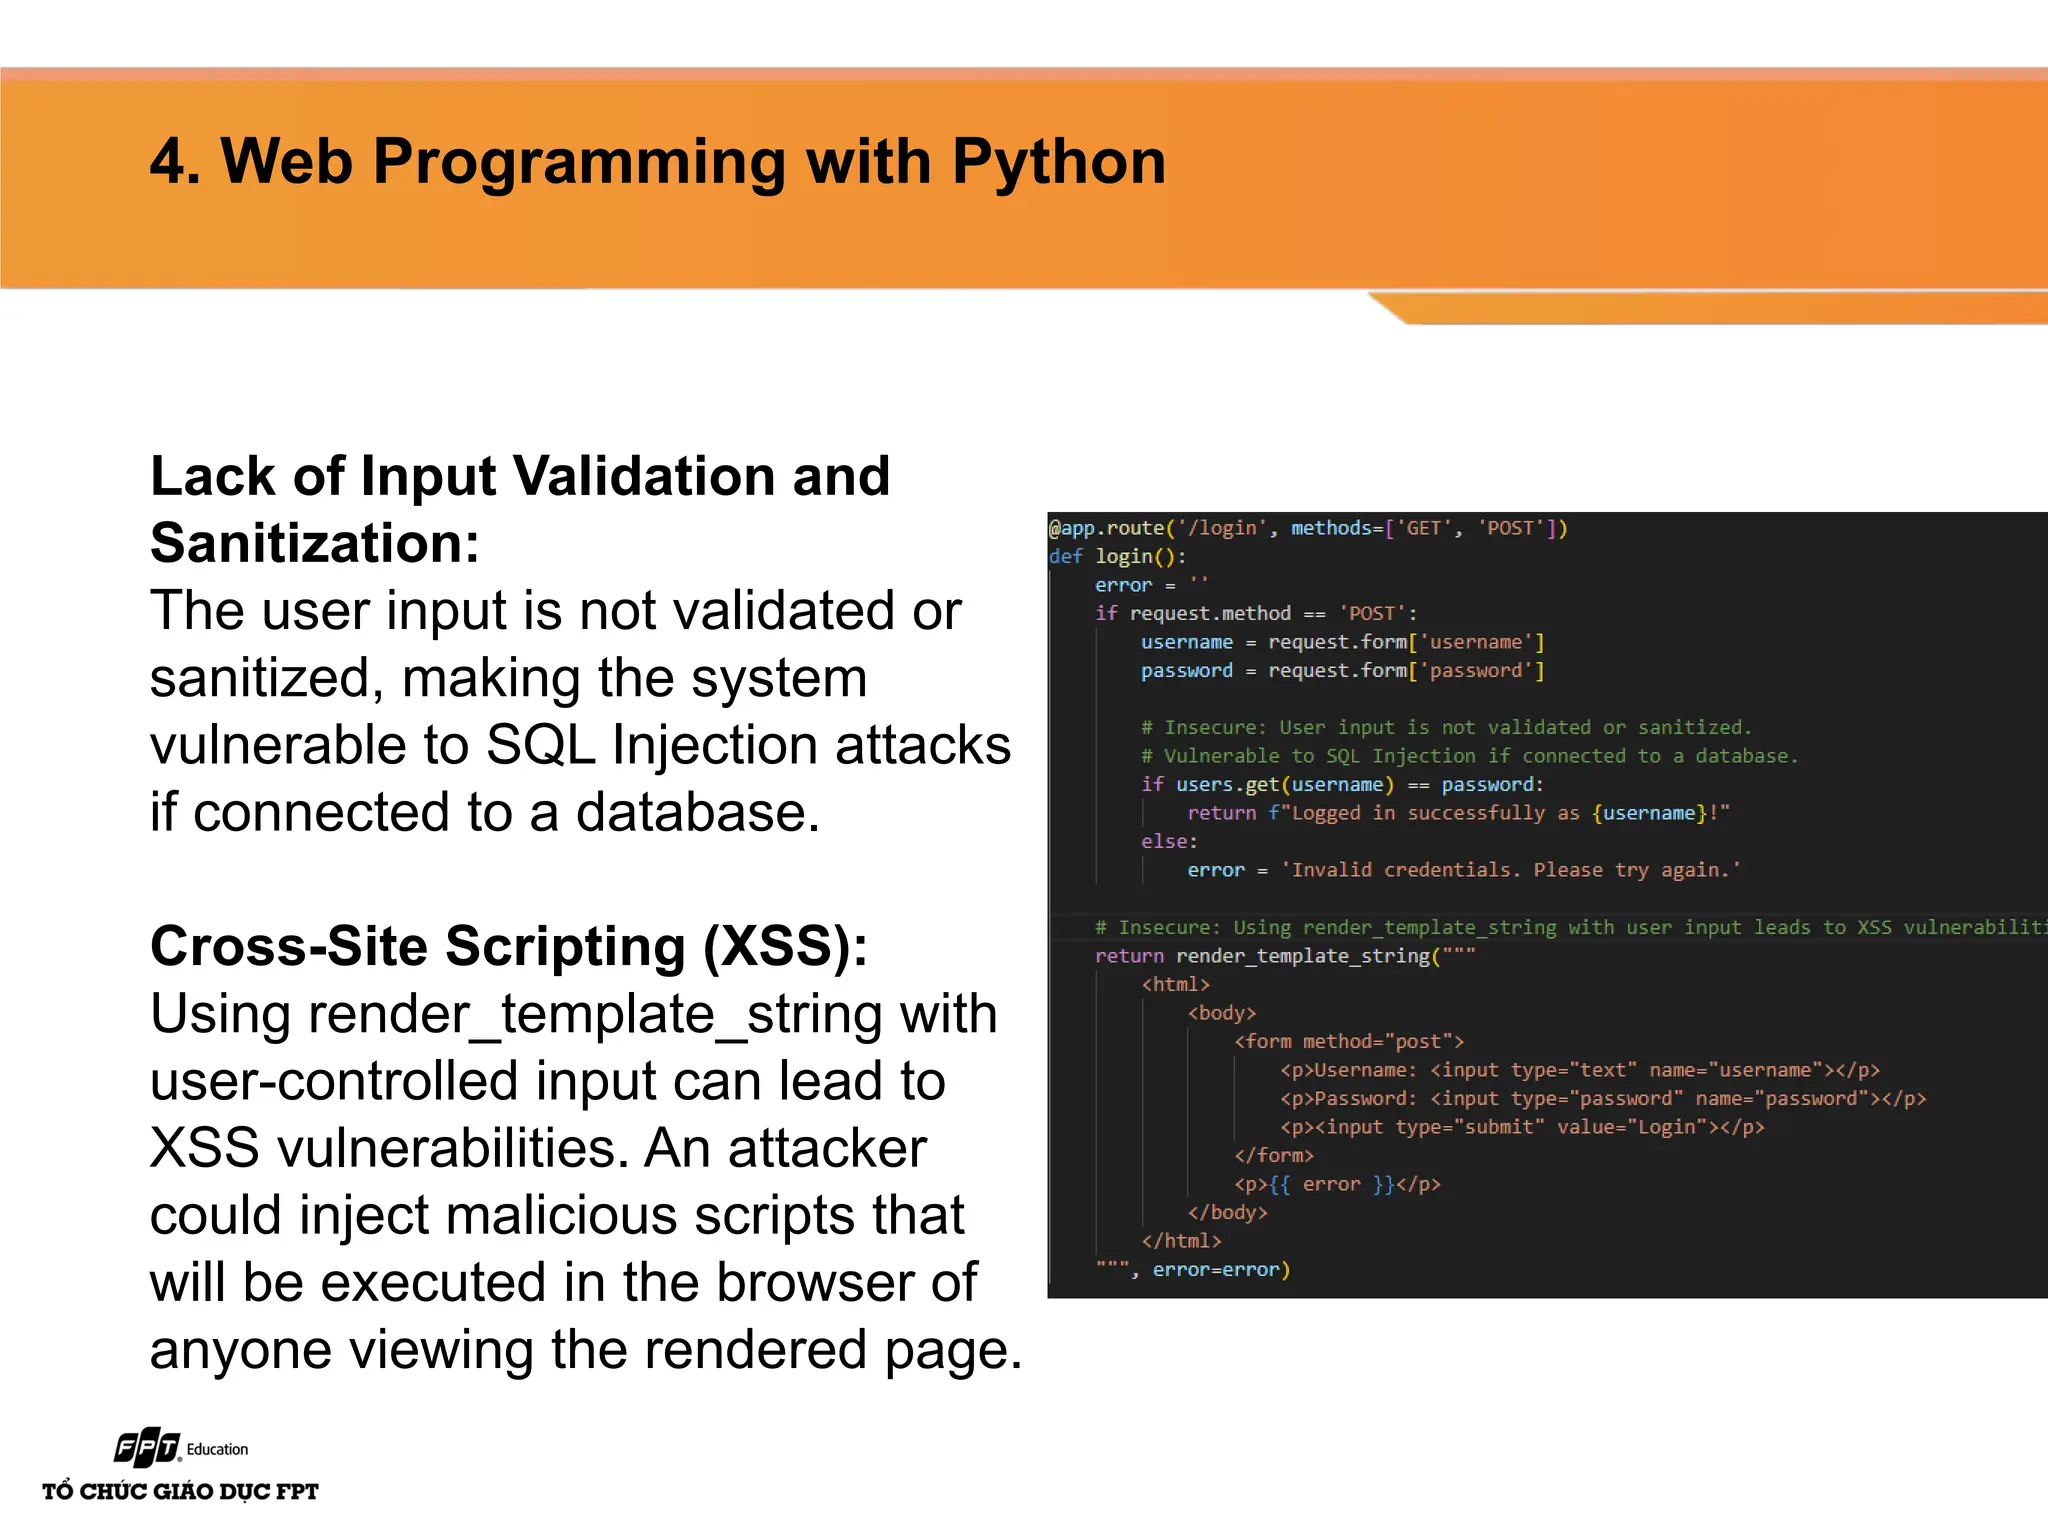Click the '{{ error }}' template expression

click(1331, 1184)
